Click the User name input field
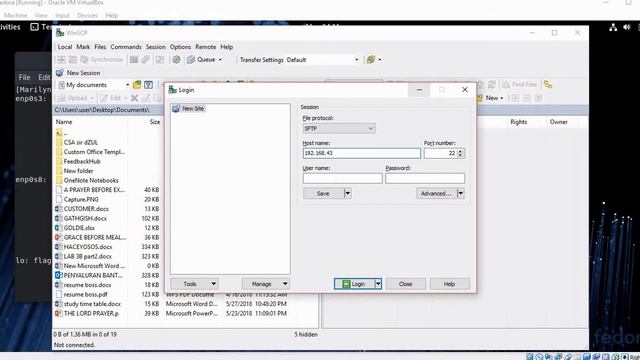 click(342, 178)
